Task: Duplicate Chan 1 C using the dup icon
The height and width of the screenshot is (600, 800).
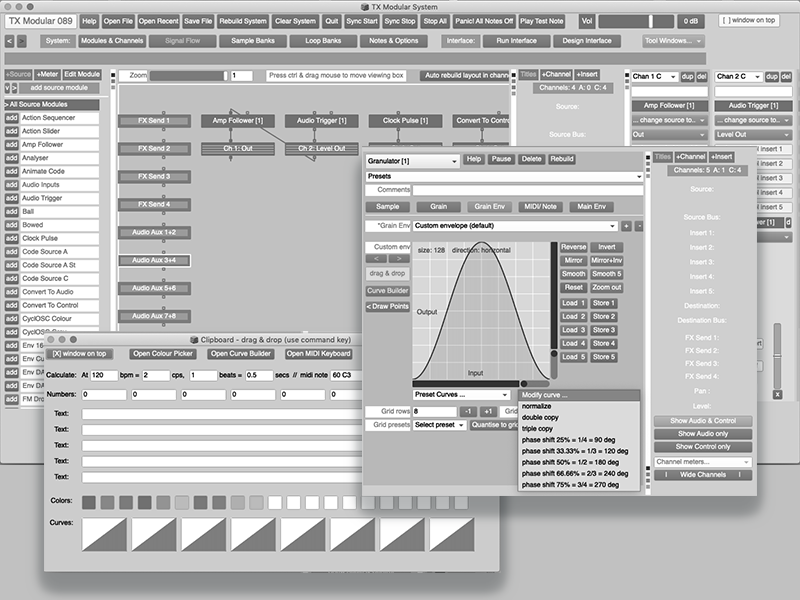Action: (688, 76)
